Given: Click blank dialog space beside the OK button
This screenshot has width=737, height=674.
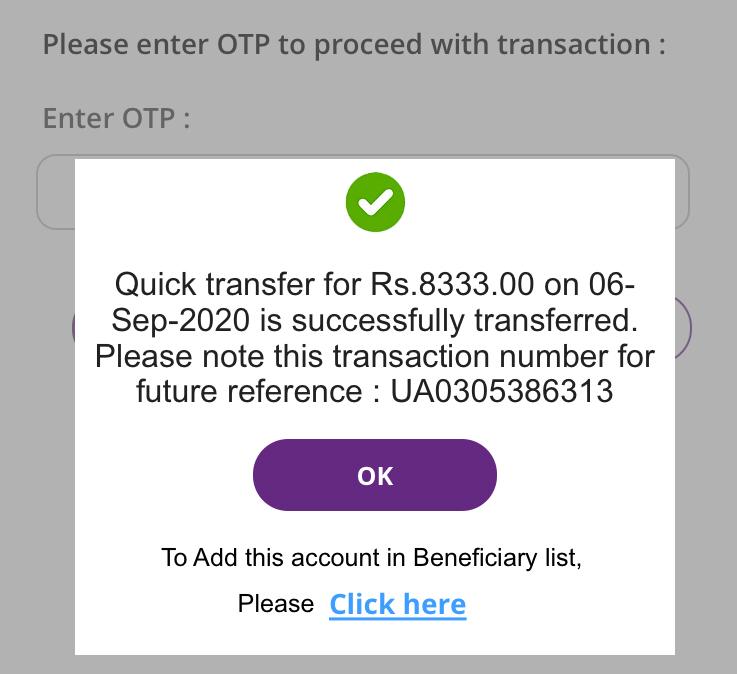Looking at the screenshot, I should tap(583, 475).
